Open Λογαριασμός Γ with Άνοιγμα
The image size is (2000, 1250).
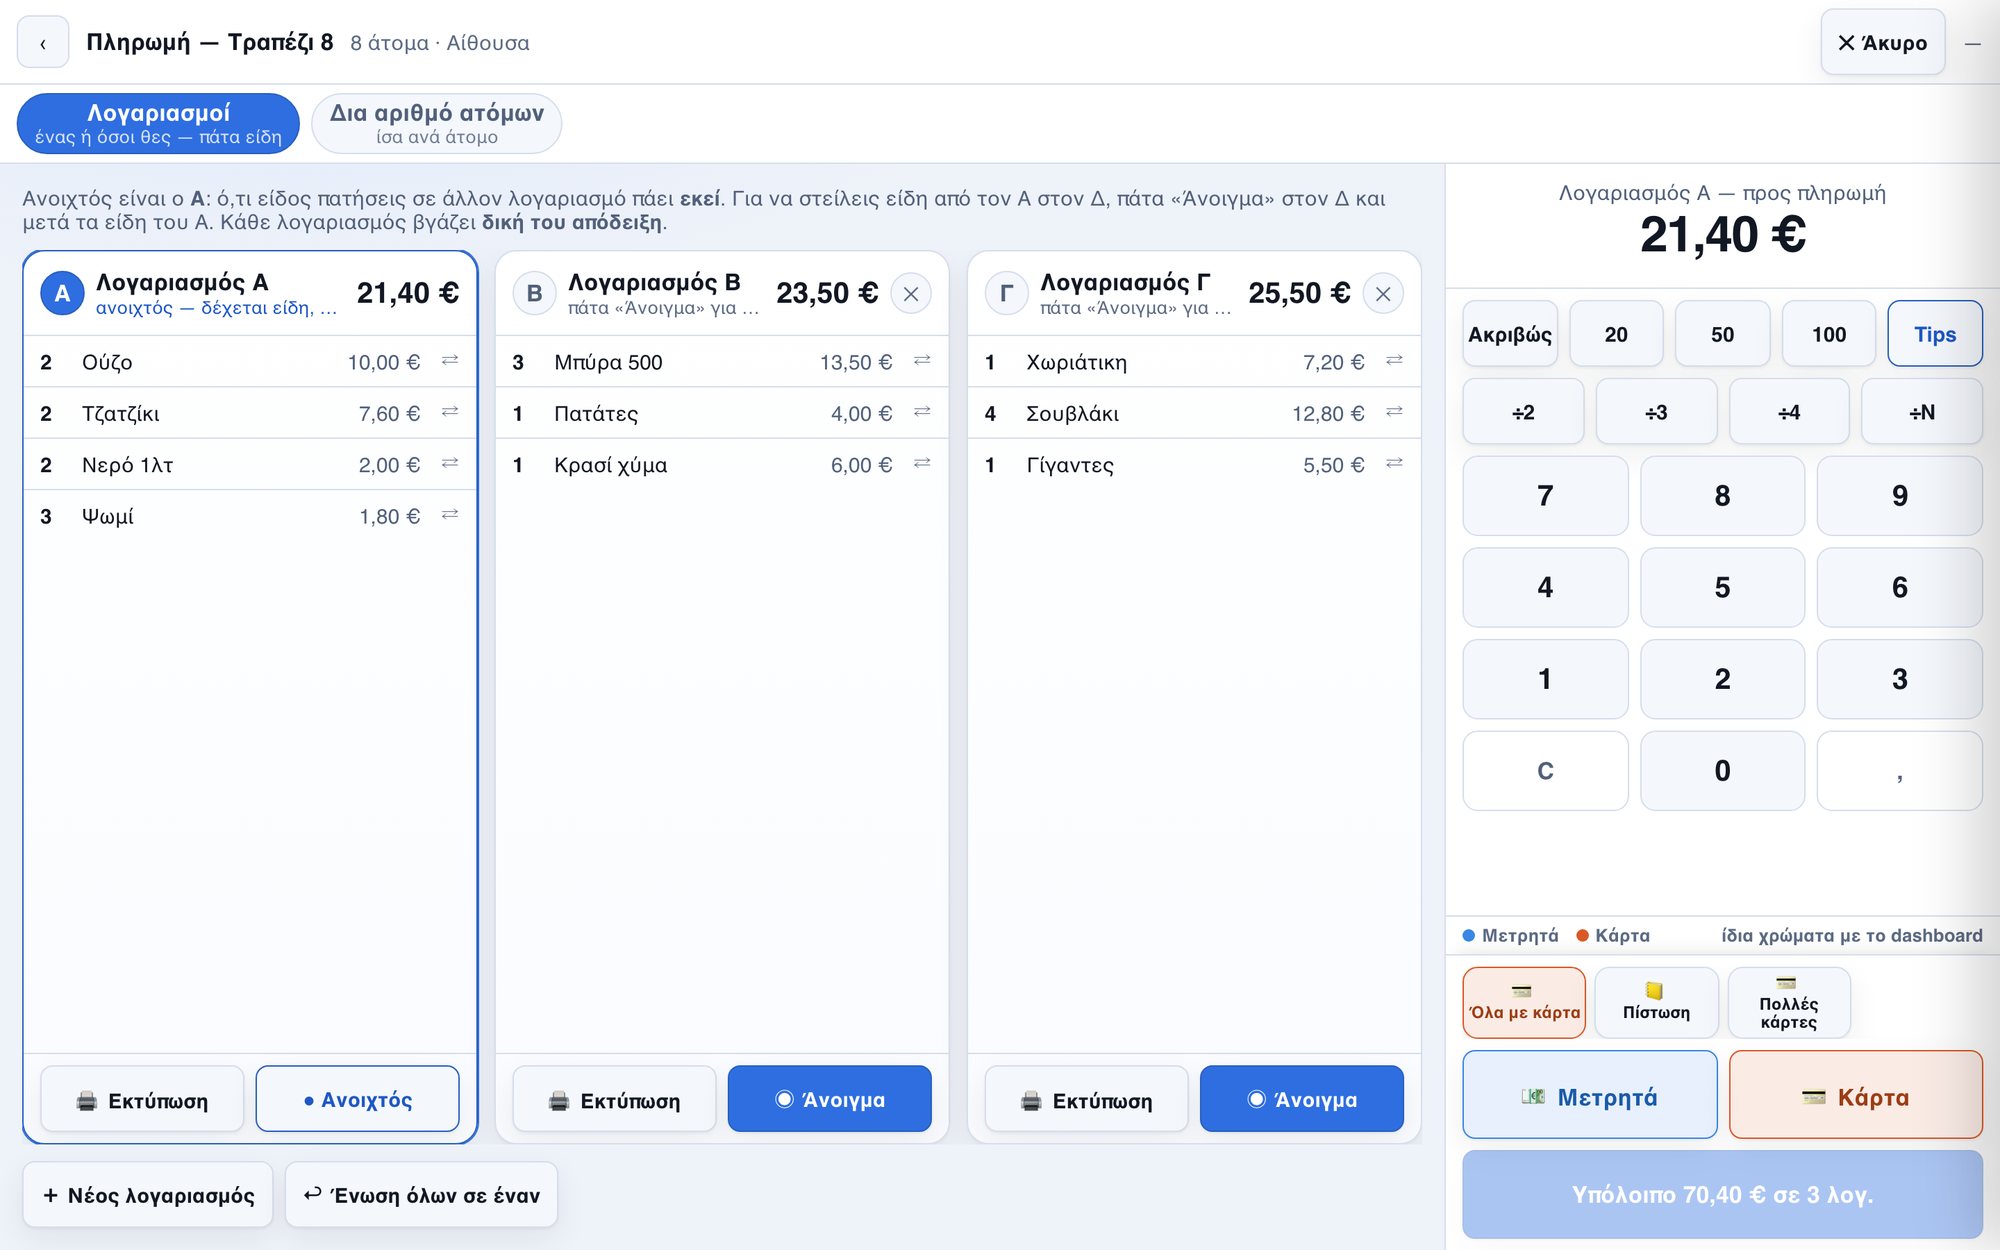1302,1099
